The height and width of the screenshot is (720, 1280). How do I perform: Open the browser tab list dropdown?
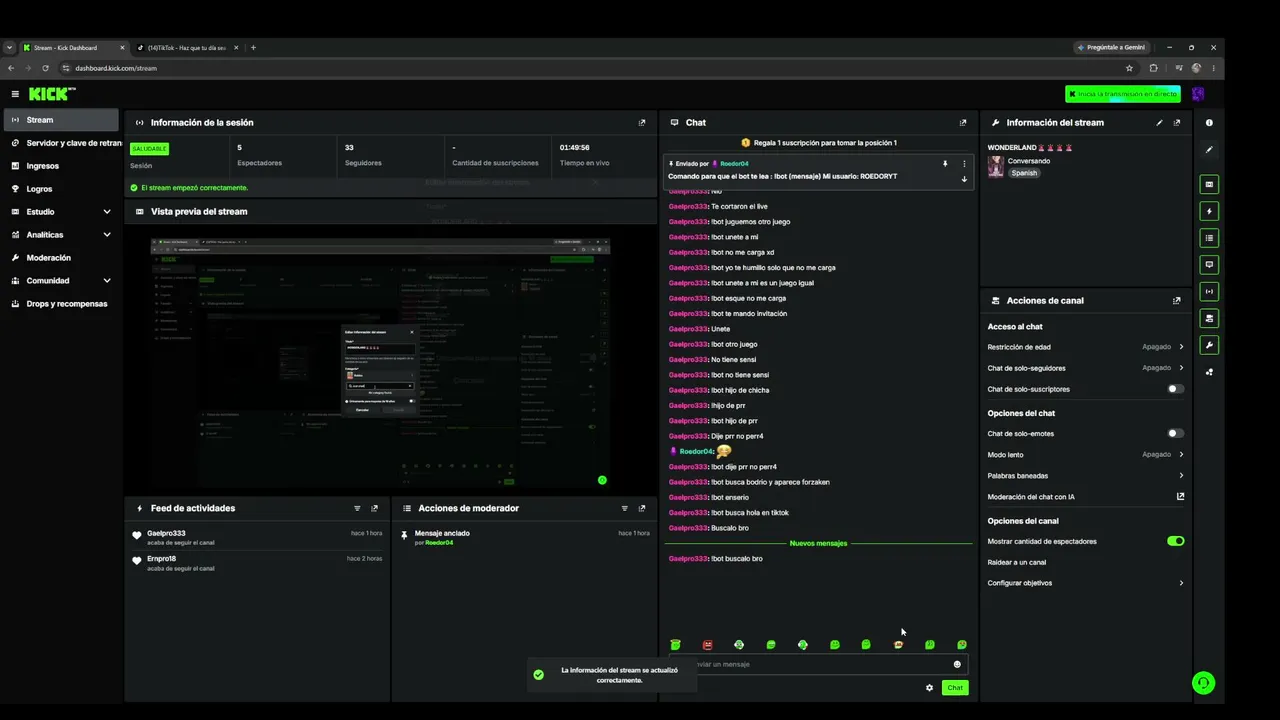tap(10, 47)
